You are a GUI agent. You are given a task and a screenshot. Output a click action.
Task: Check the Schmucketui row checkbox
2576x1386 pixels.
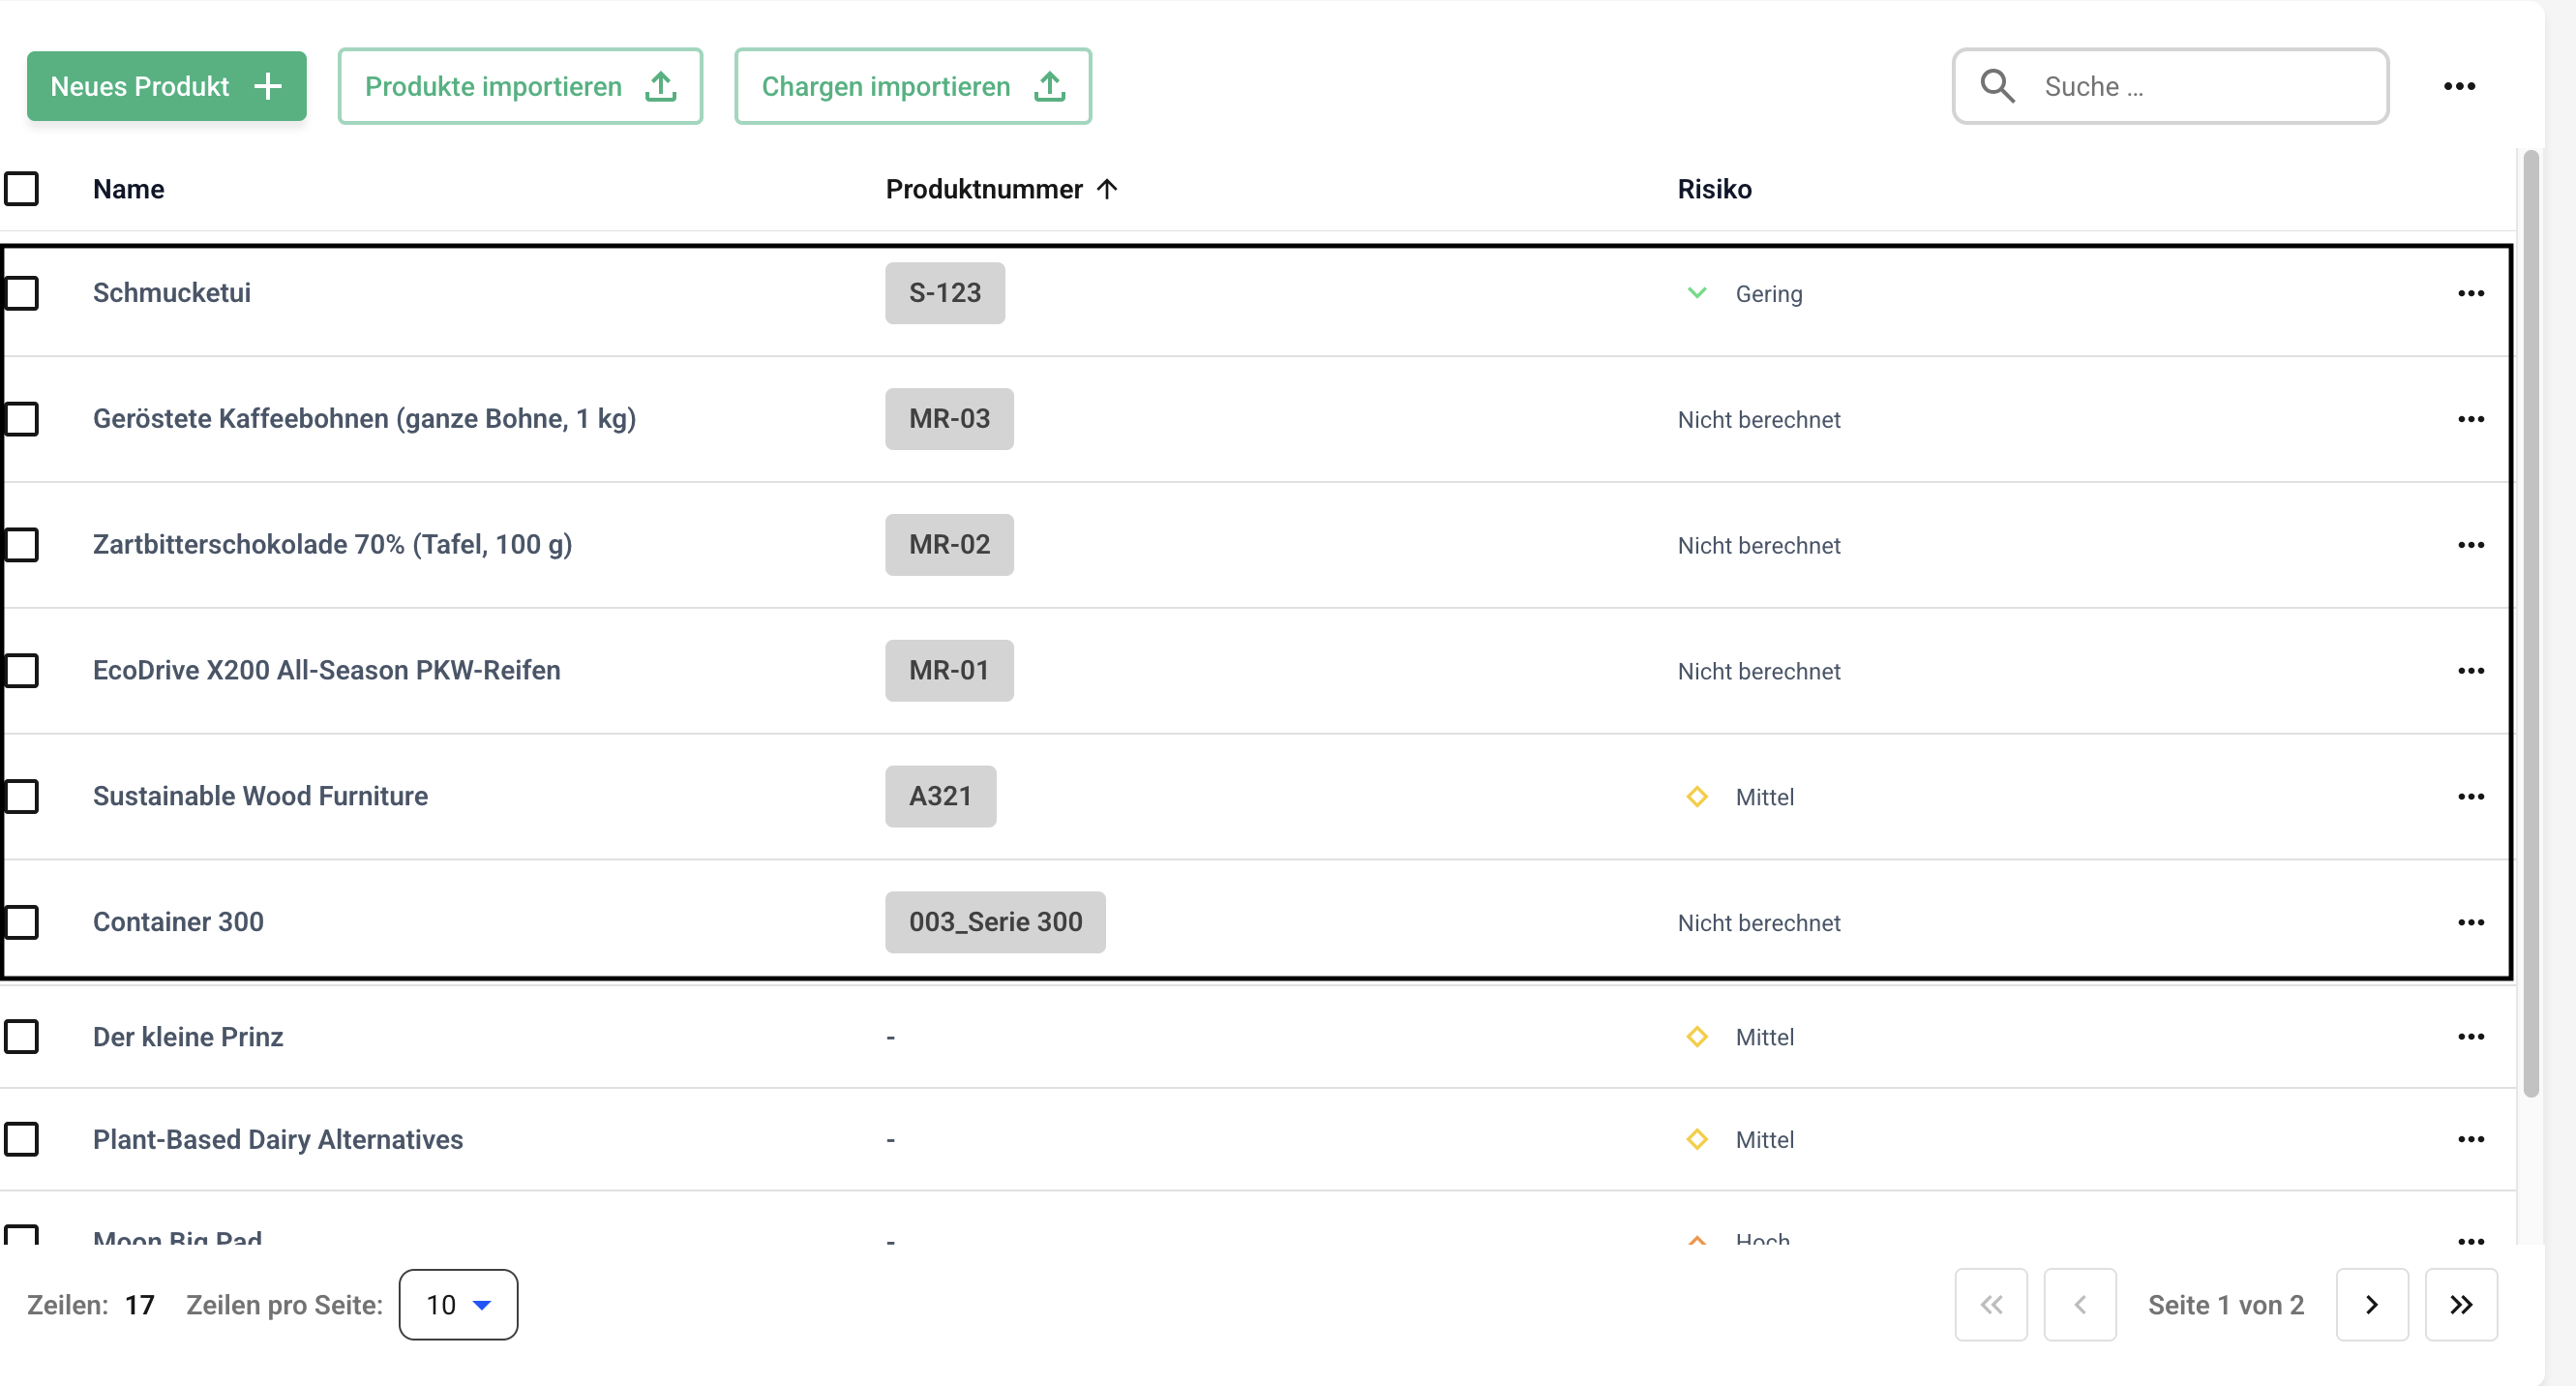tap(22, 293)
